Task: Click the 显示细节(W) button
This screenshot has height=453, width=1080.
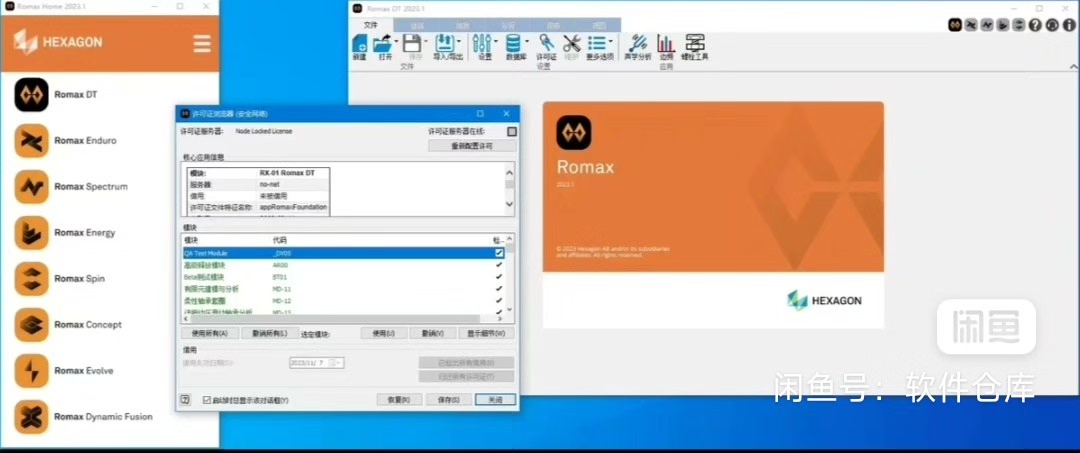Action: [486, 333]
